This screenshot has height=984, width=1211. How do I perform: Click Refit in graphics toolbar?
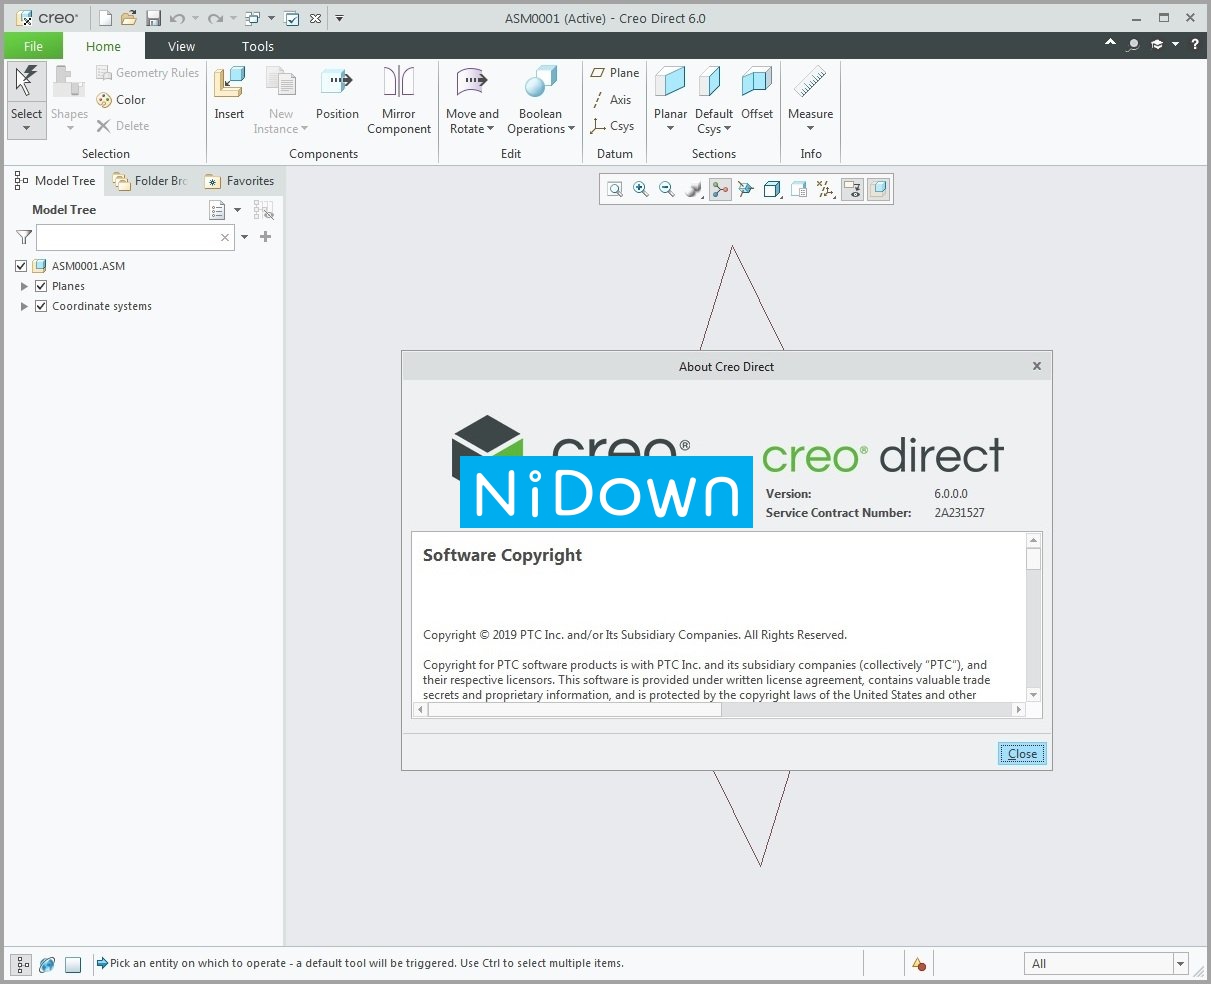tap(615, 189)
